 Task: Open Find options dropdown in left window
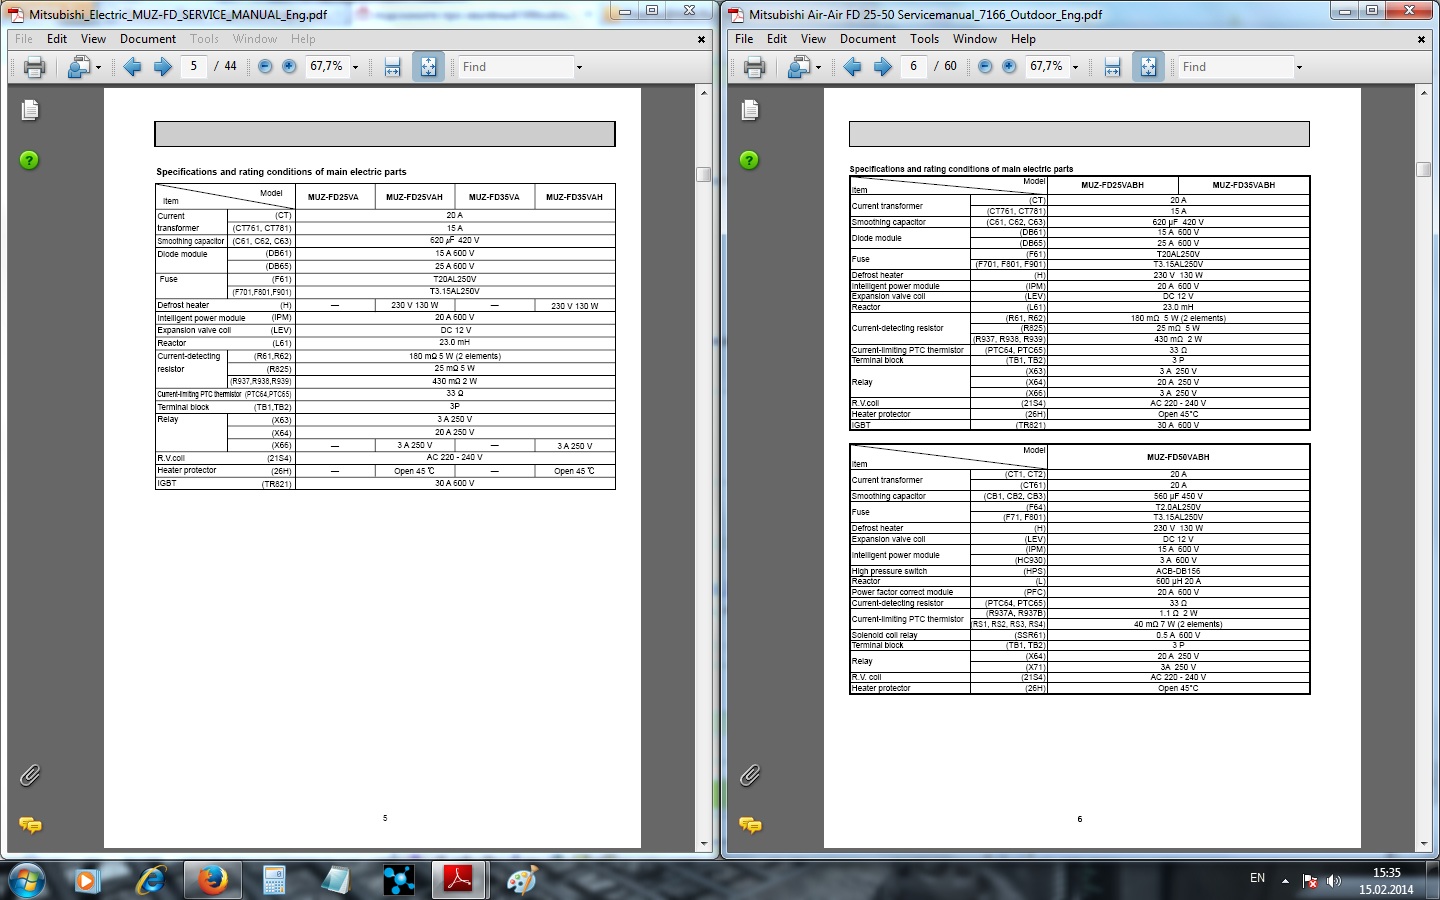(x=579, y=67)
